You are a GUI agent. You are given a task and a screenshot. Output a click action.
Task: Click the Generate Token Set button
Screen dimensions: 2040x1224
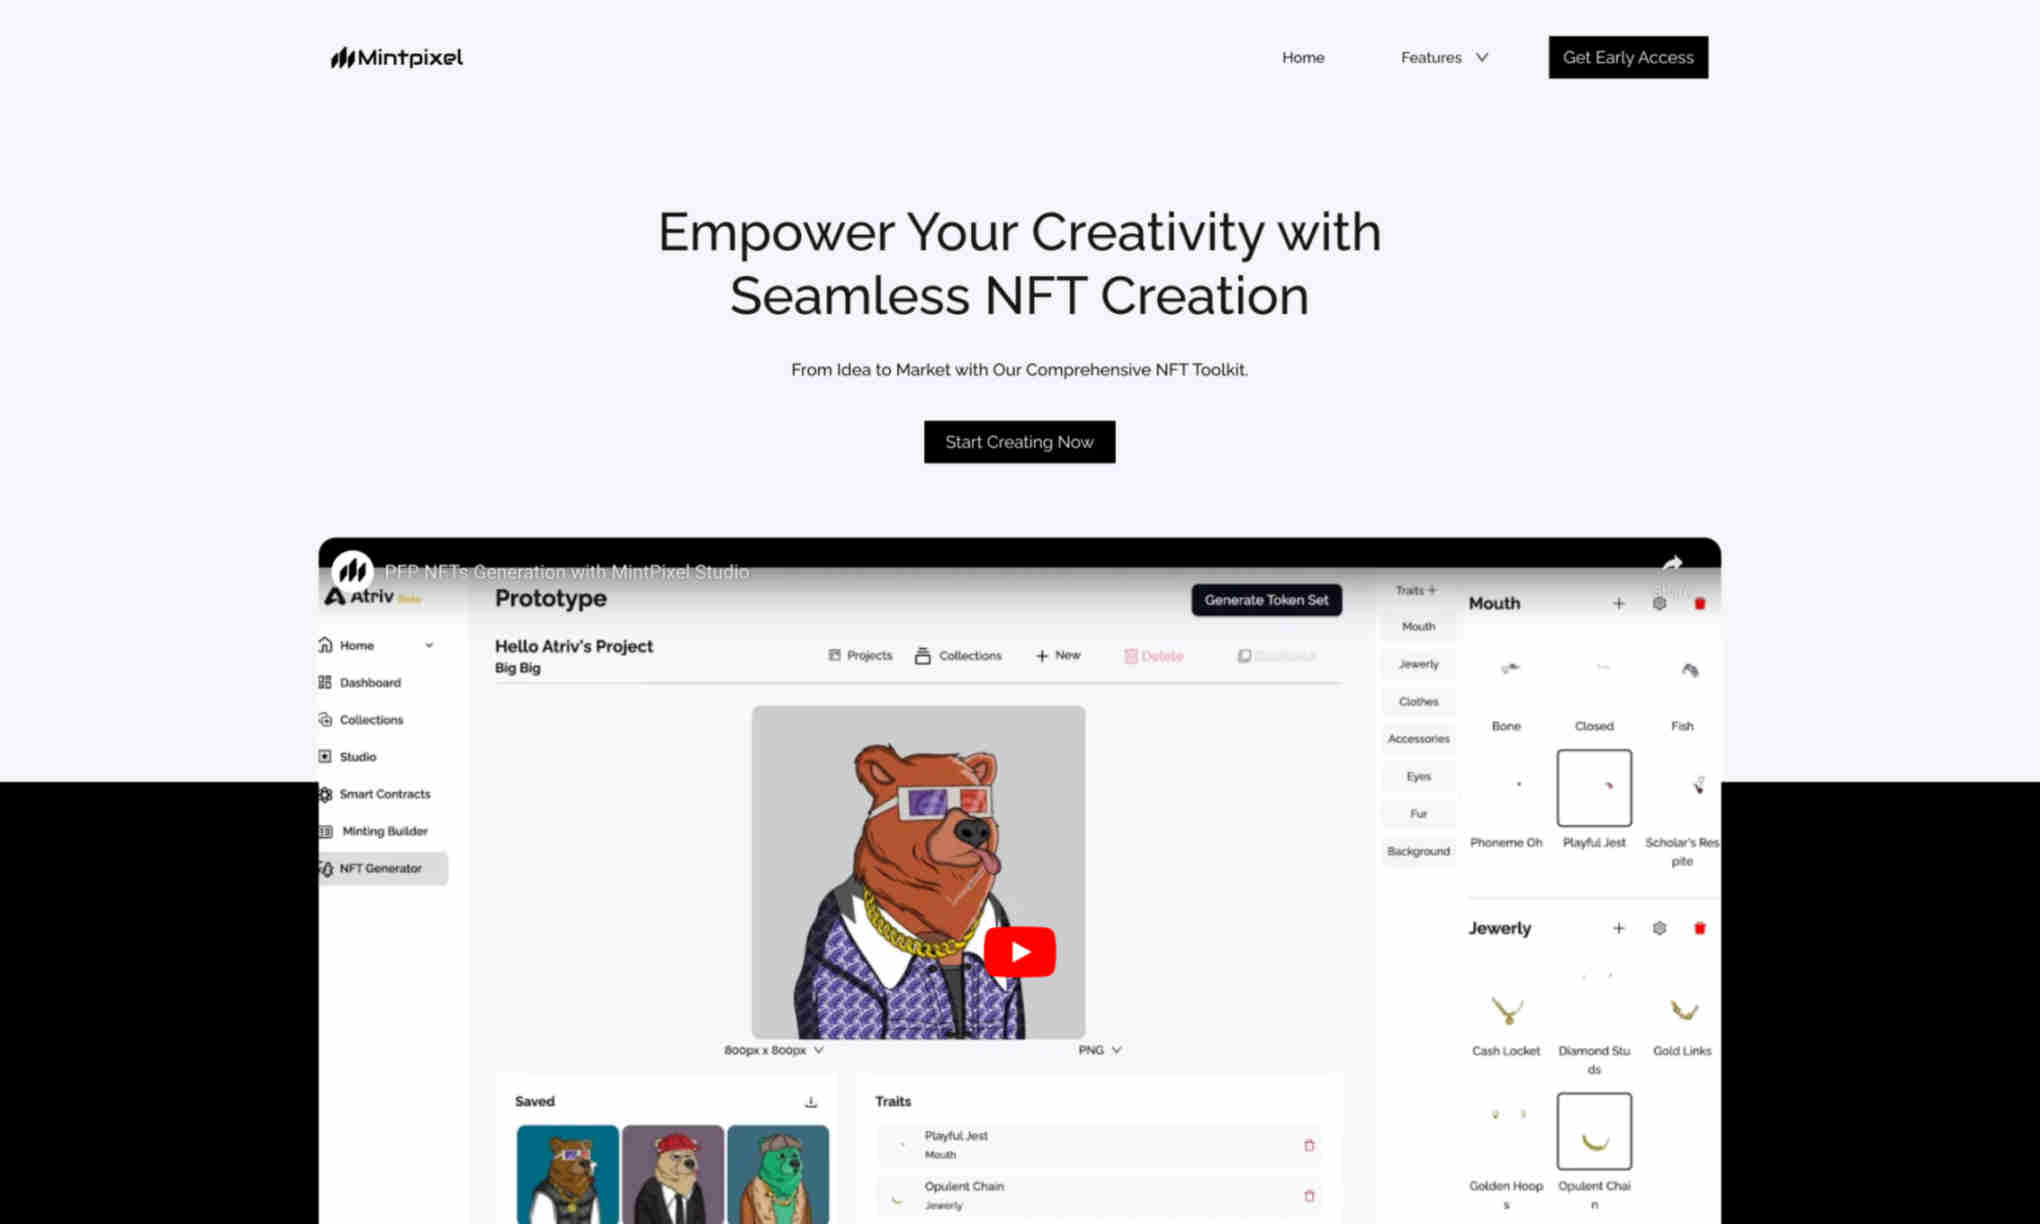(x=1265, y=599)
